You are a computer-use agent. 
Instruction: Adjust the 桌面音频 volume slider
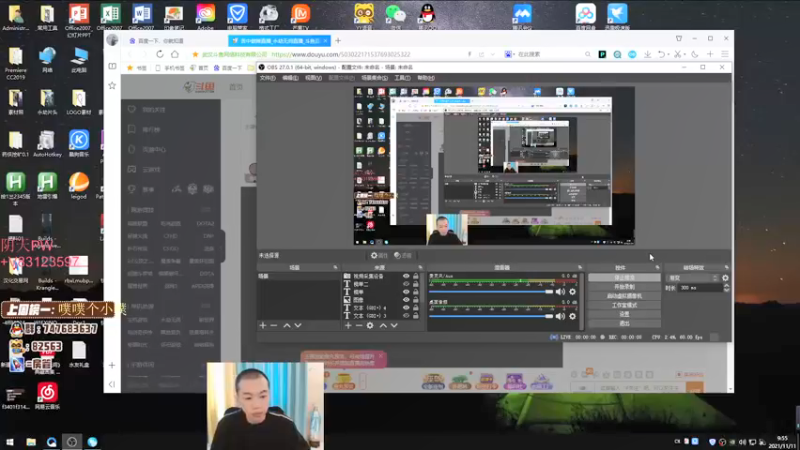[491, 316]
